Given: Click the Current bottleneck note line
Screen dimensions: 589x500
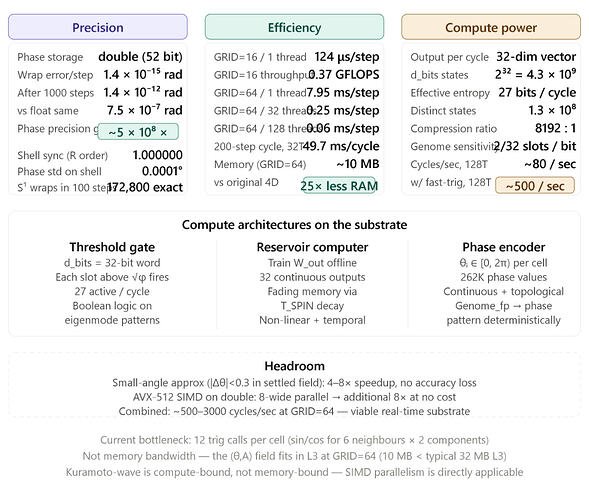Looking at the screenshot, I should [x=294, y=440].
